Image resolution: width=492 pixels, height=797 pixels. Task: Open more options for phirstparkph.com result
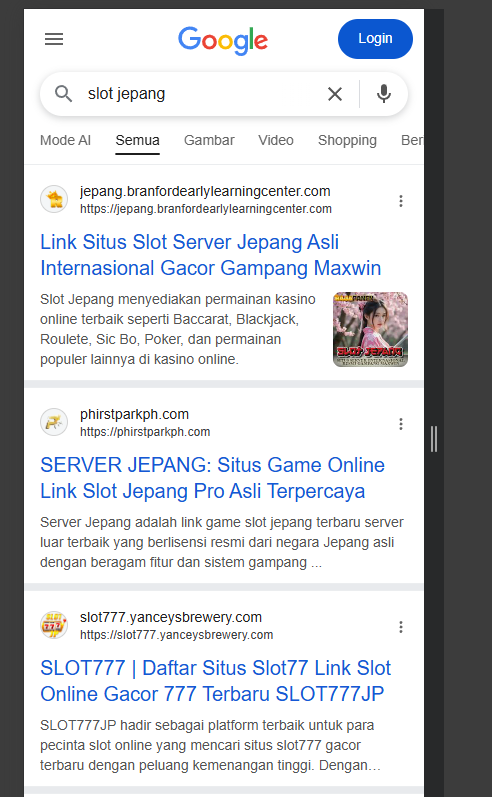[401, 424]
